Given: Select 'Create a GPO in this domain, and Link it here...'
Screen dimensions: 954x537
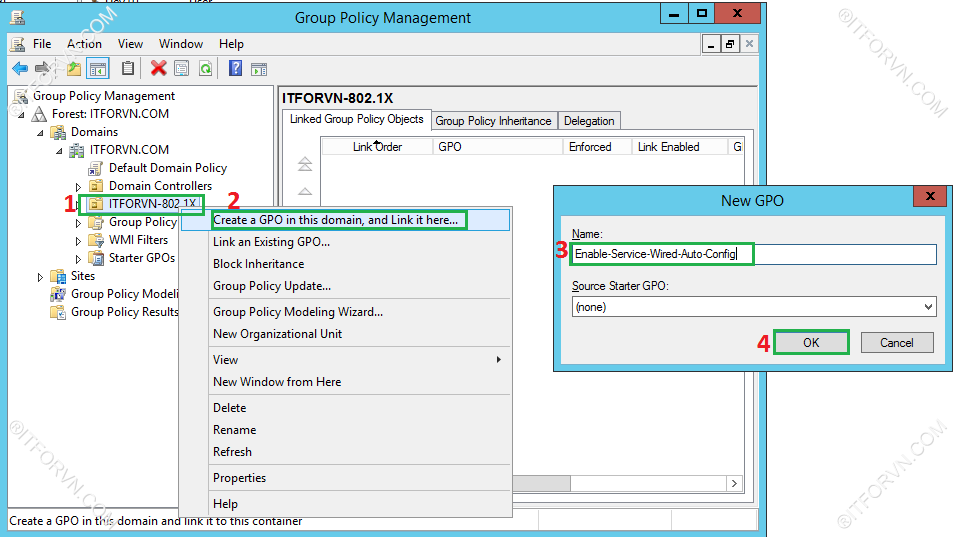Looking at the screenshot, I should click(335, 220).
